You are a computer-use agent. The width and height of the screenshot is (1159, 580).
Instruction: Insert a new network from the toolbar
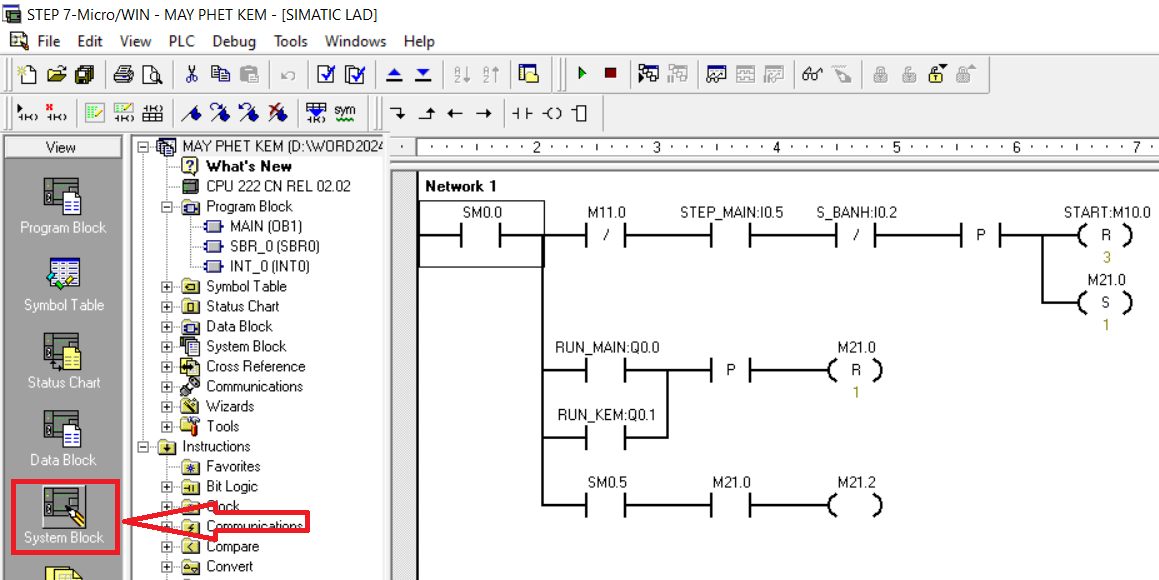pyautogui.click(x=27, y=113)
